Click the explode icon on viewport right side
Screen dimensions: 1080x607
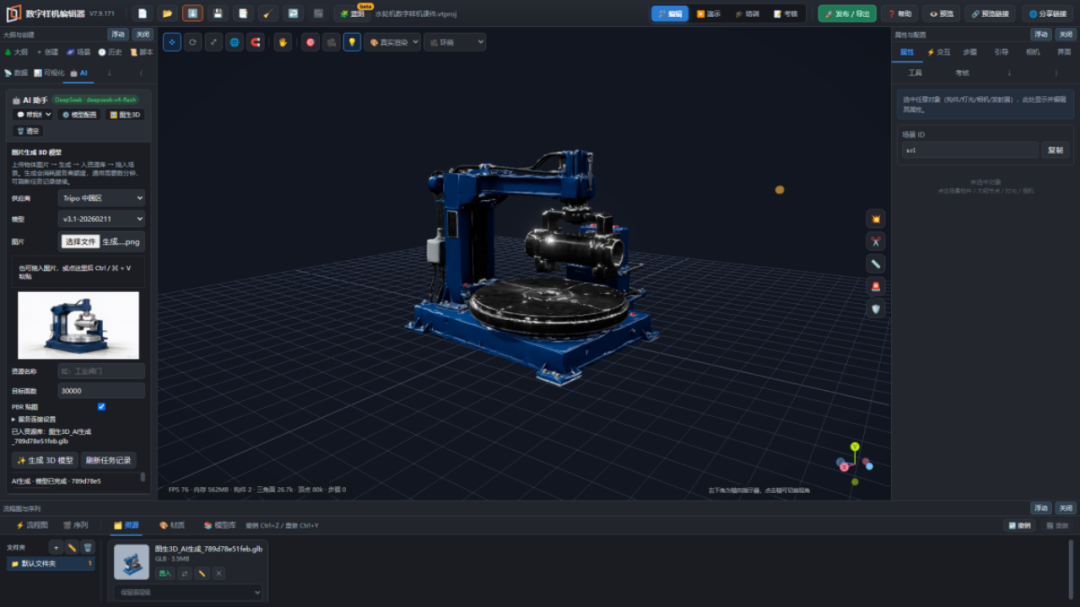pos(875,219)
